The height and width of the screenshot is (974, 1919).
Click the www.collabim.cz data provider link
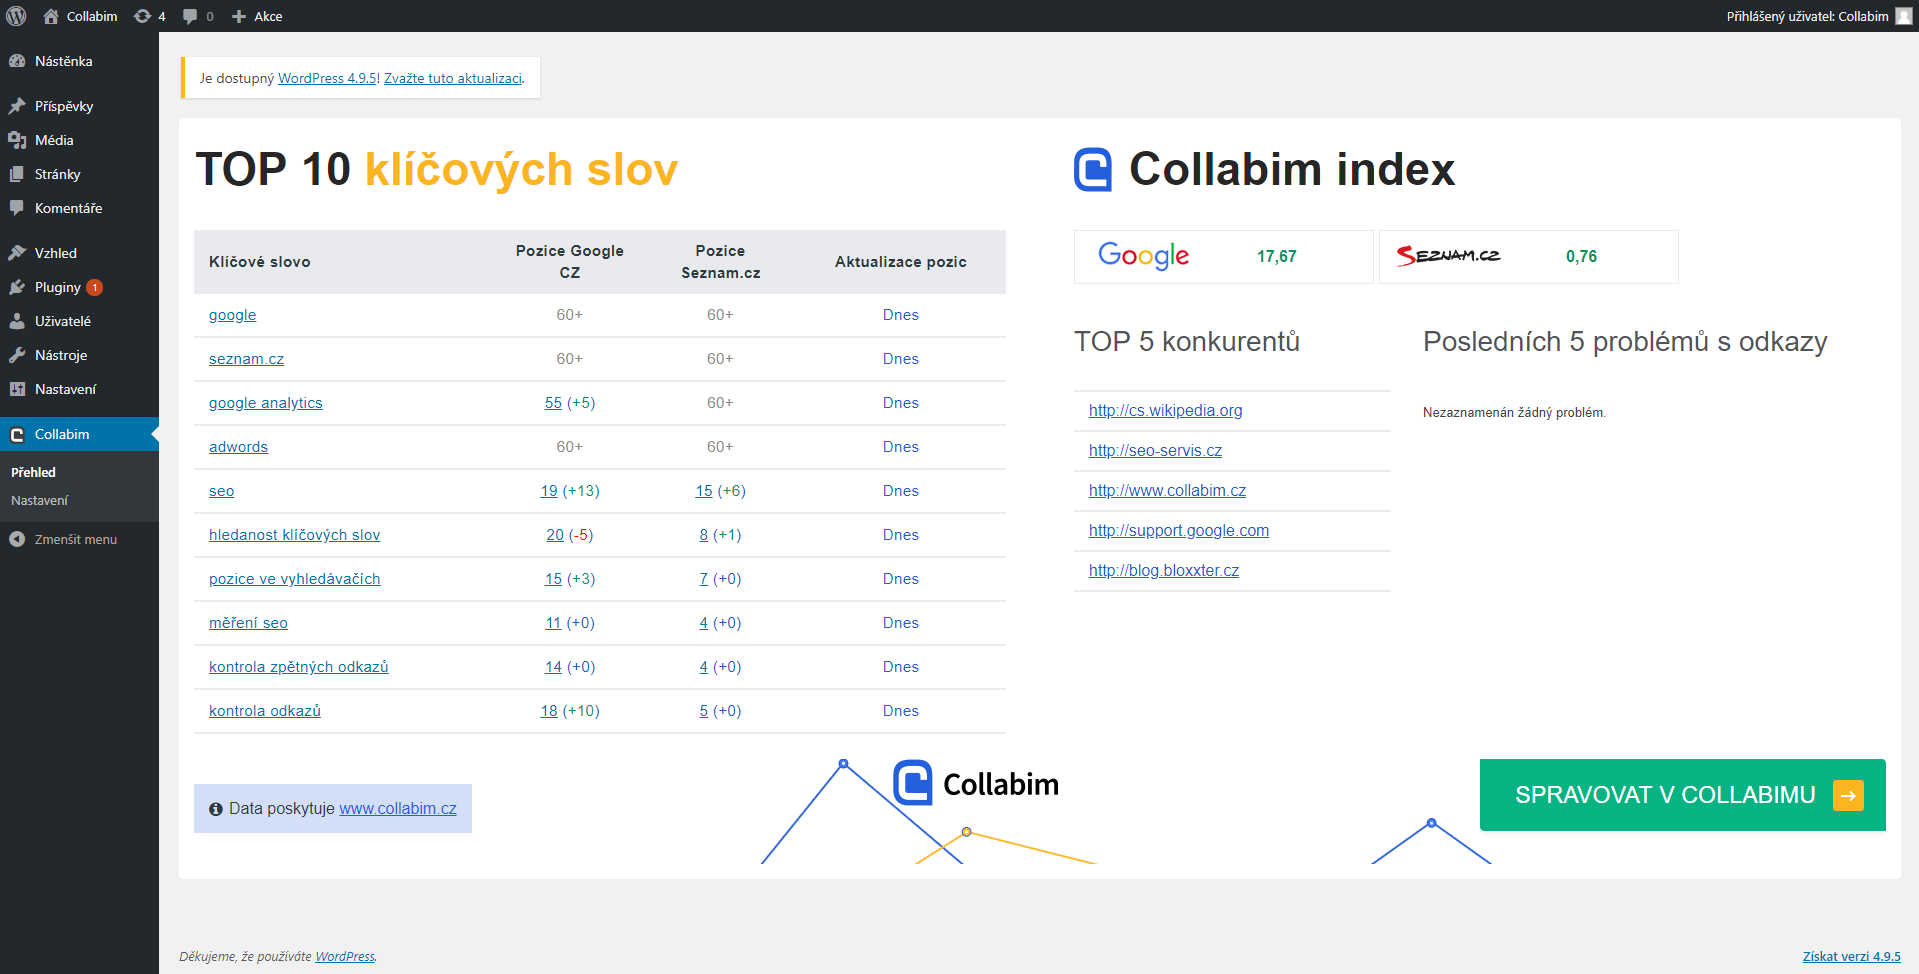tap(397, 808)
